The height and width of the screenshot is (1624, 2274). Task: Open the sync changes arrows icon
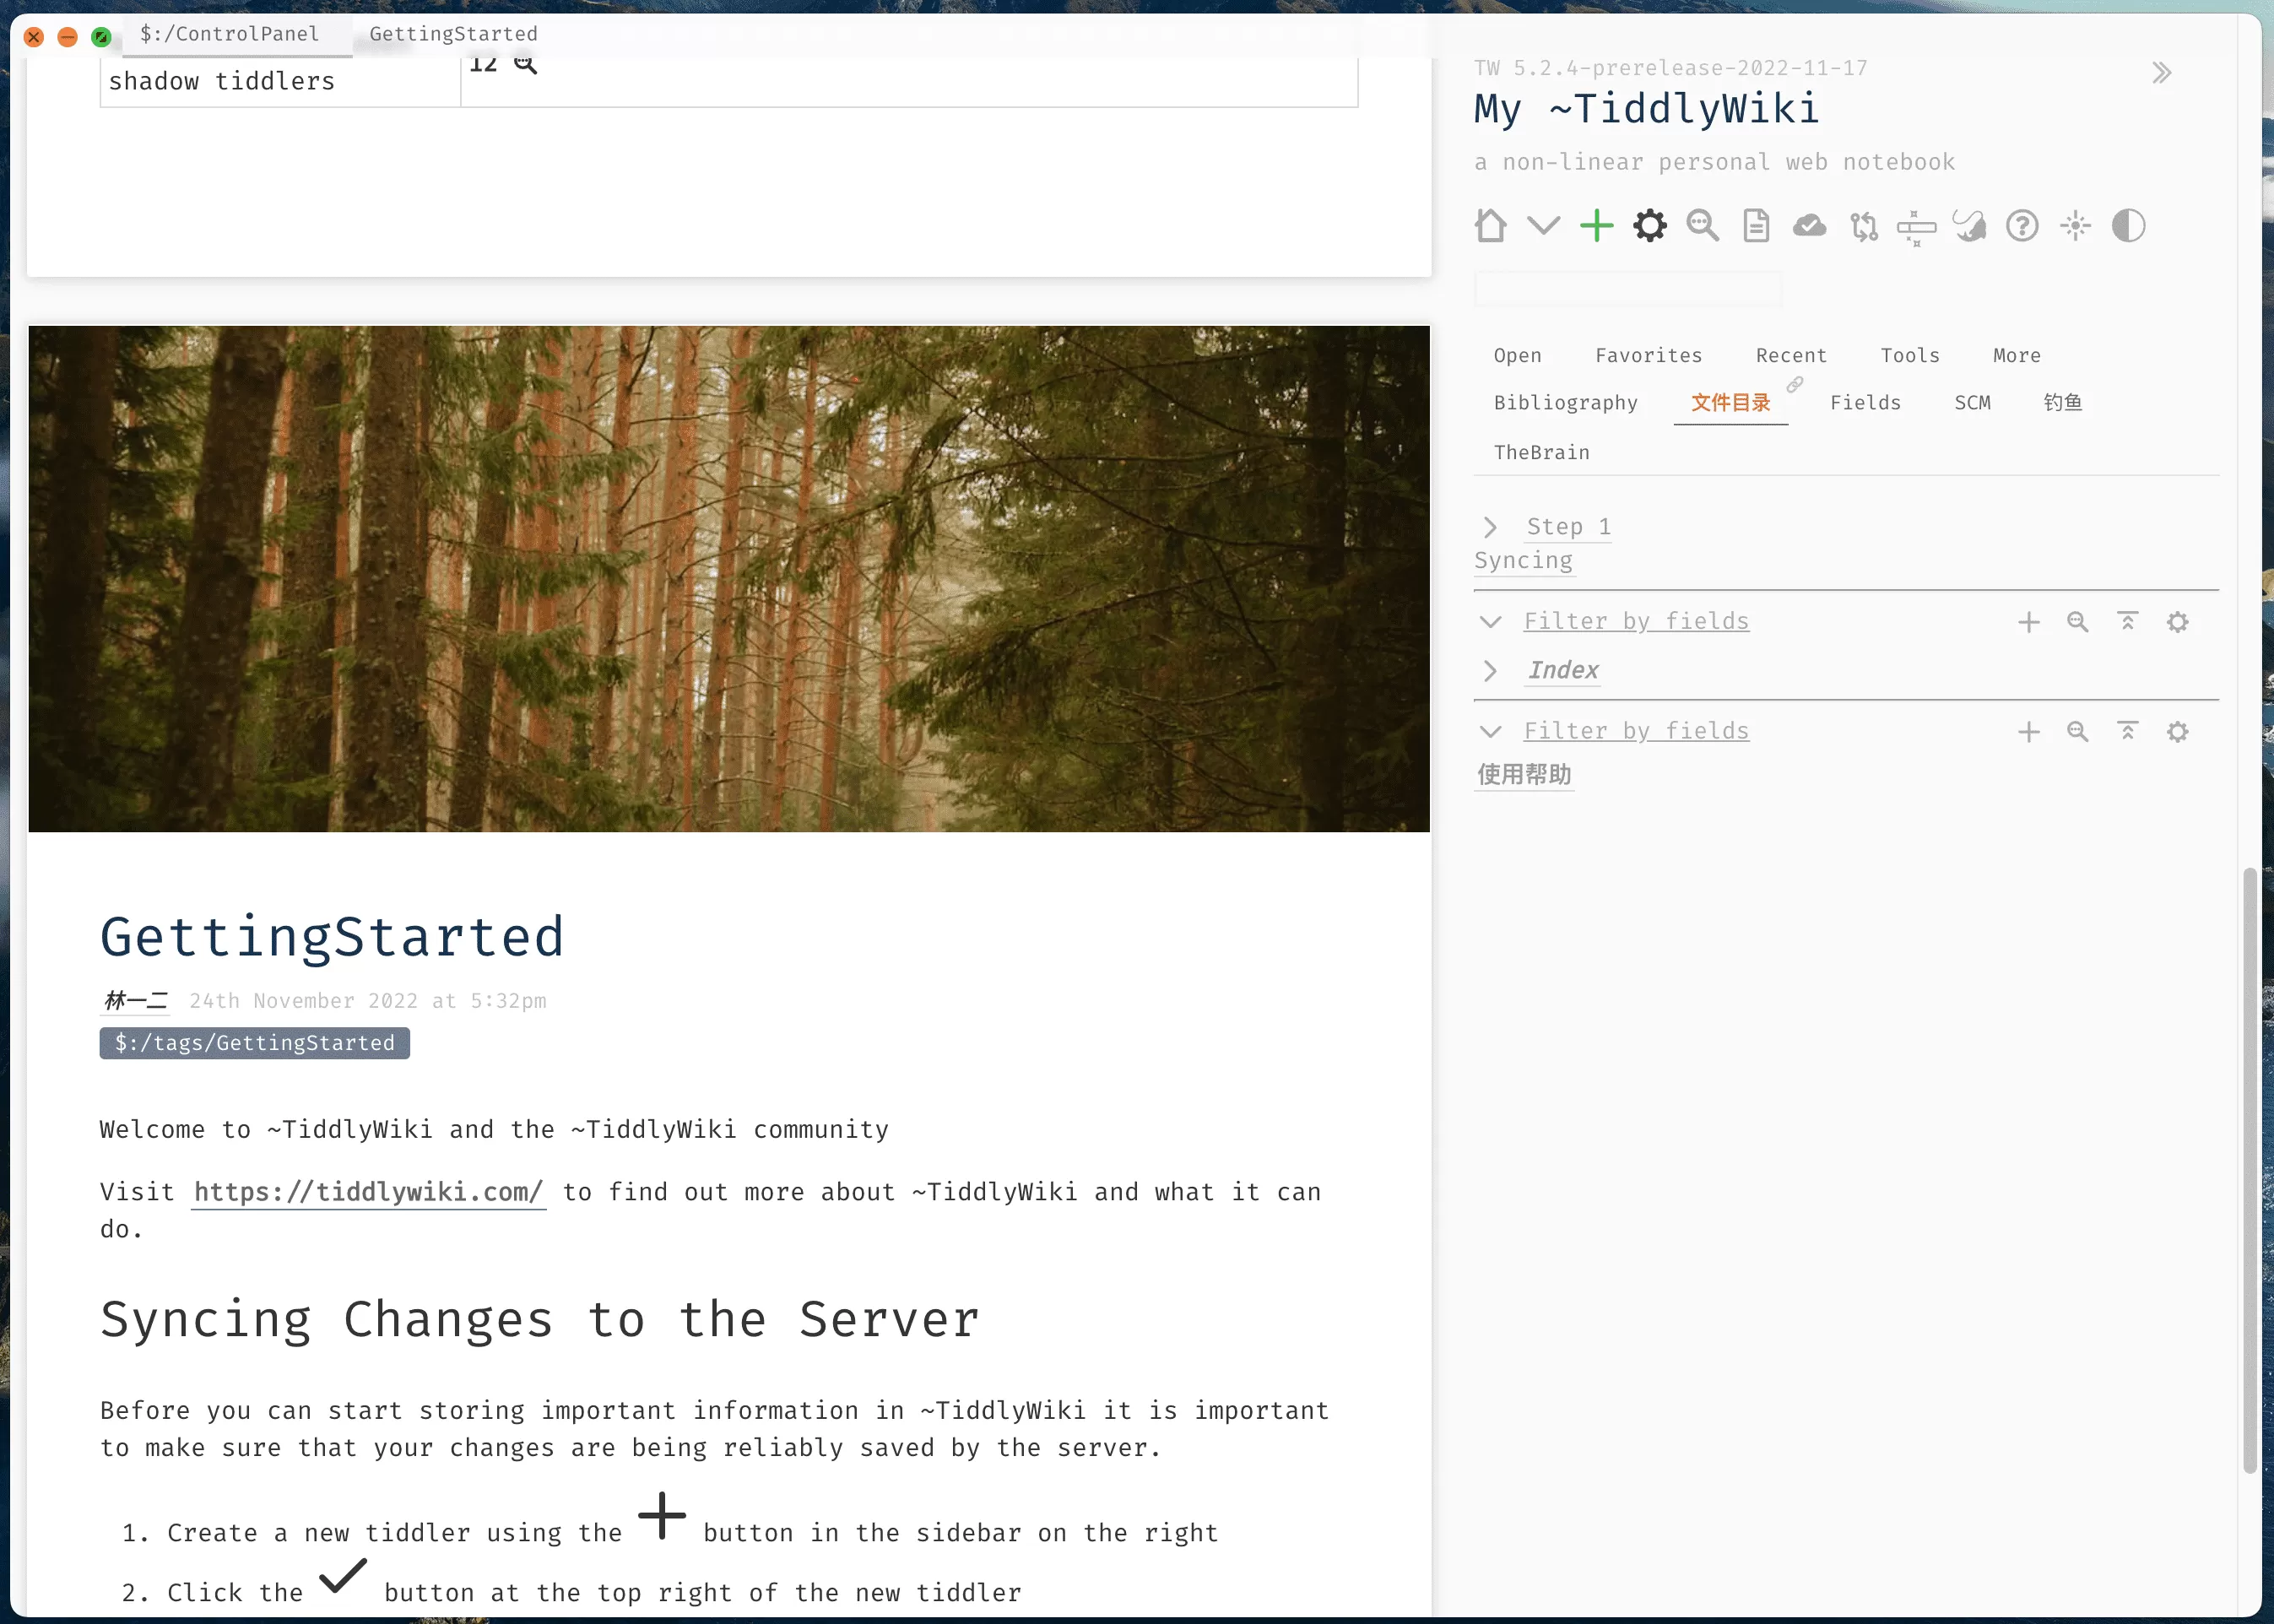coord(1864,226)
